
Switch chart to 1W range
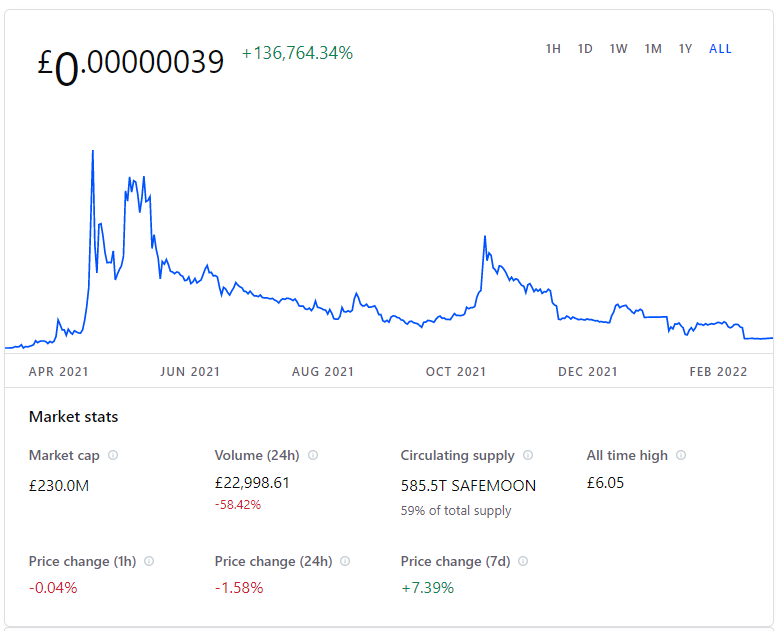pos(618,49)
